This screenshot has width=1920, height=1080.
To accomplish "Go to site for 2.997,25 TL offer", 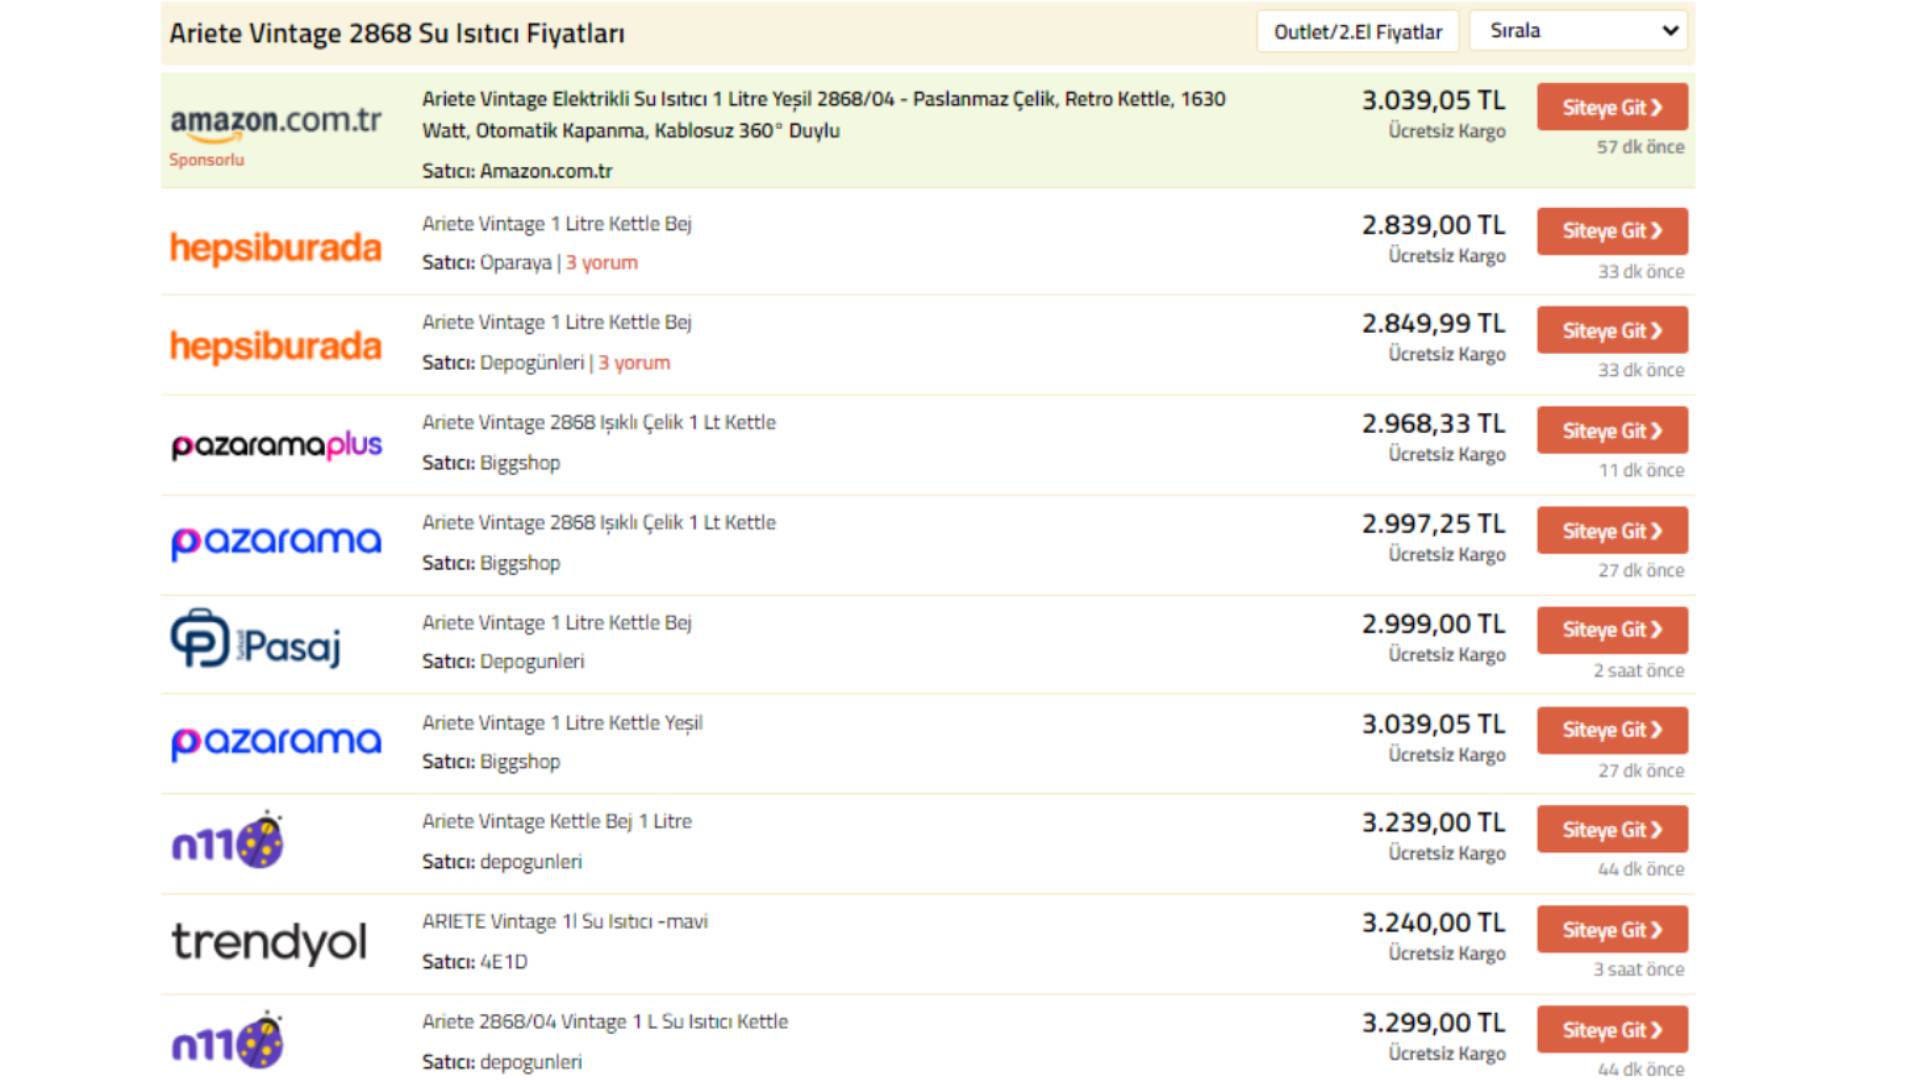I will [1613, 530].
